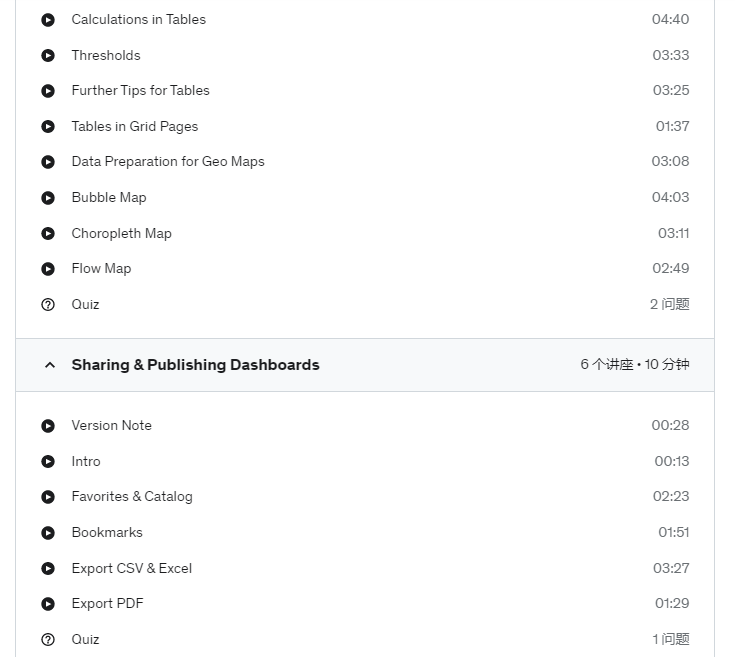This screenshot has height=657, width=735.
Task: Click play icon next to Thresholds lecture
Action: pos(48,55)
